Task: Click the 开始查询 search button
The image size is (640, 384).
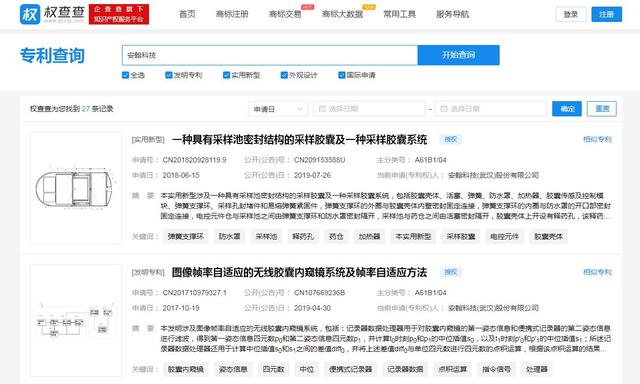Action: point(458,55)
